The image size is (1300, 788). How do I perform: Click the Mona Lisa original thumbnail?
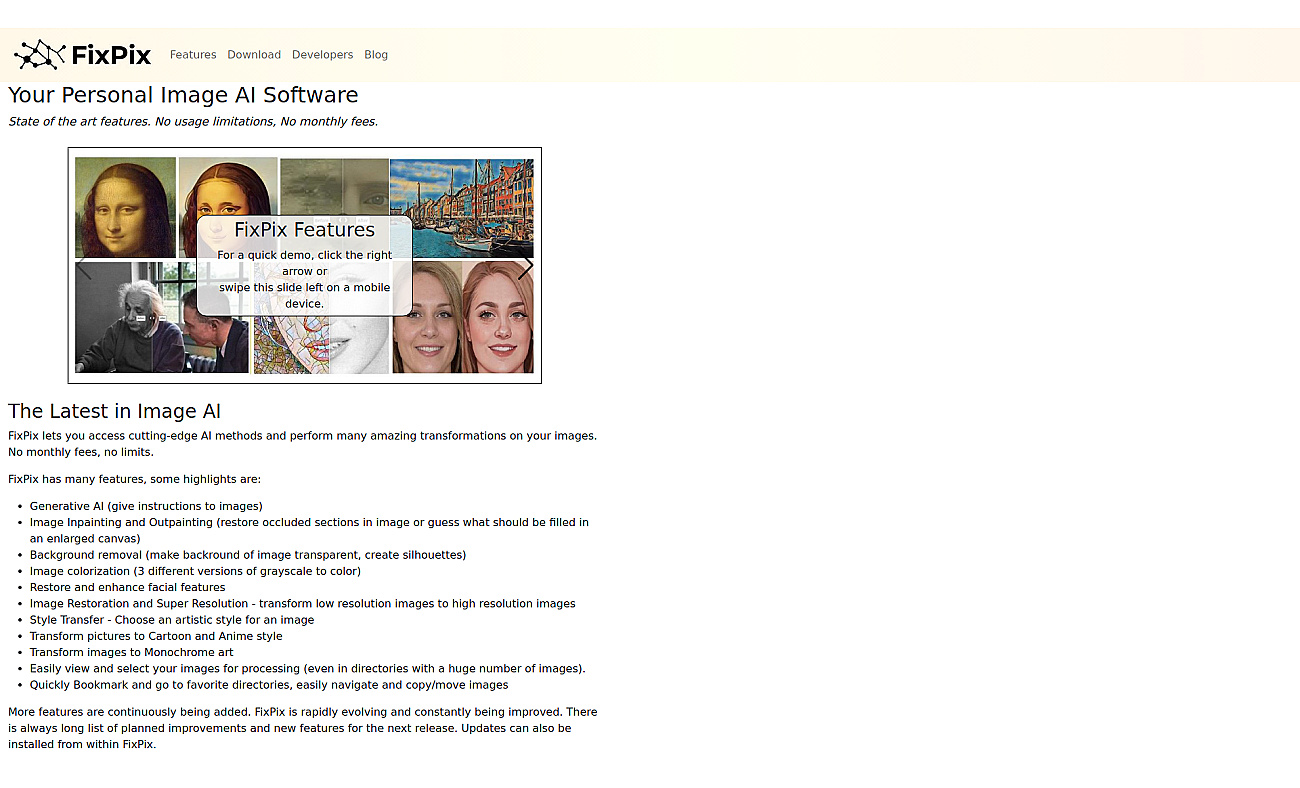tap(125, 207)
